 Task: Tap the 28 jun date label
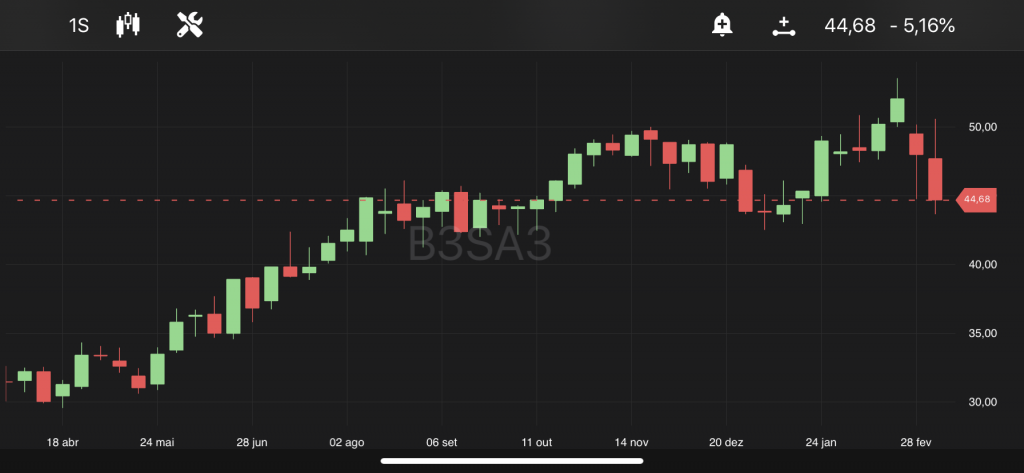(252, 442)
